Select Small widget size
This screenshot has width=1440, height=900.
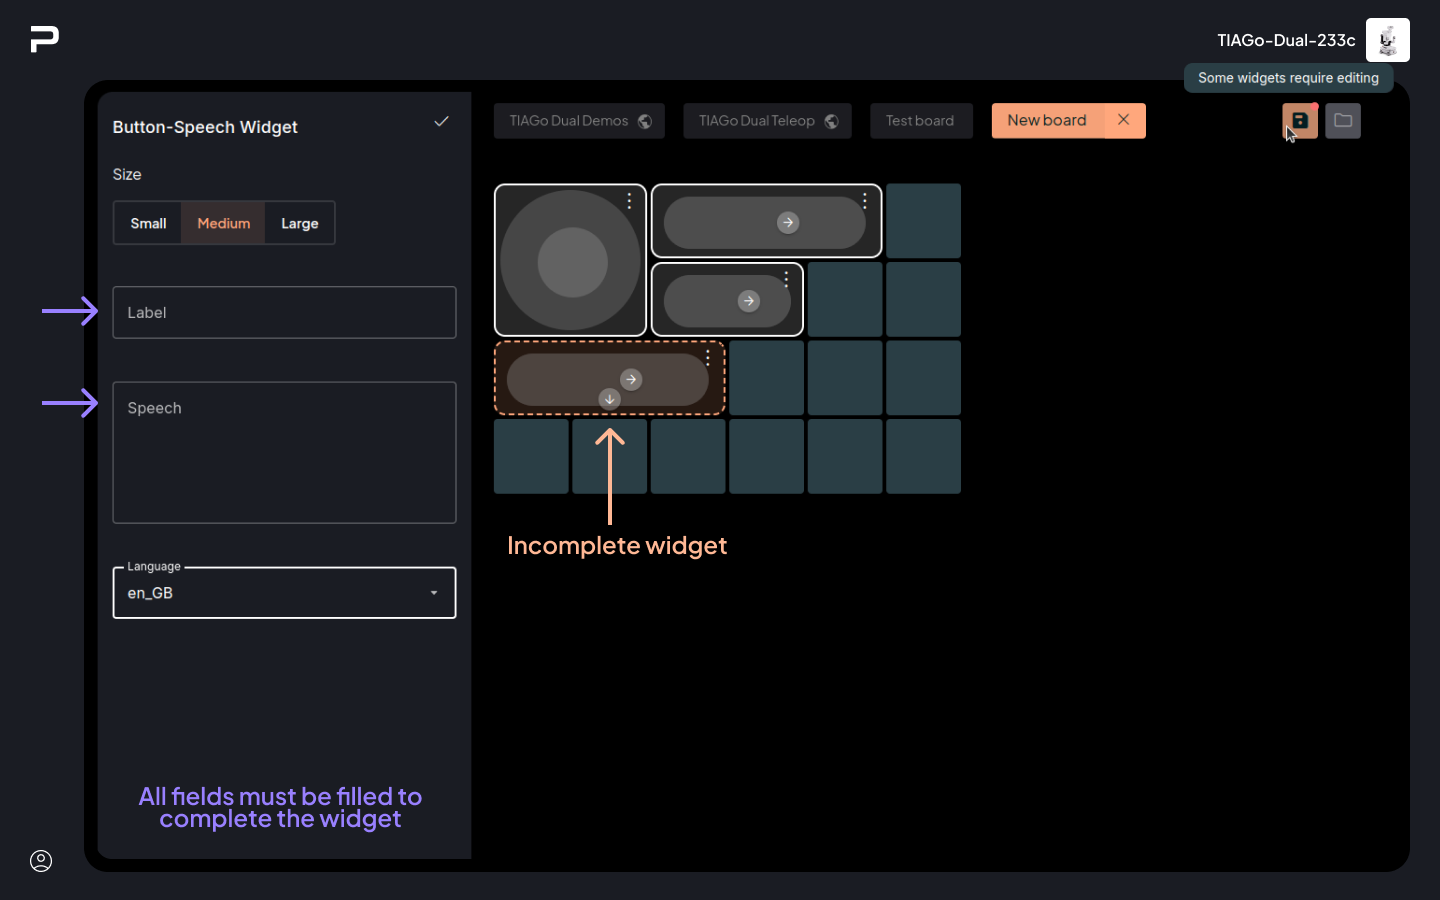[x=148, y=223]
